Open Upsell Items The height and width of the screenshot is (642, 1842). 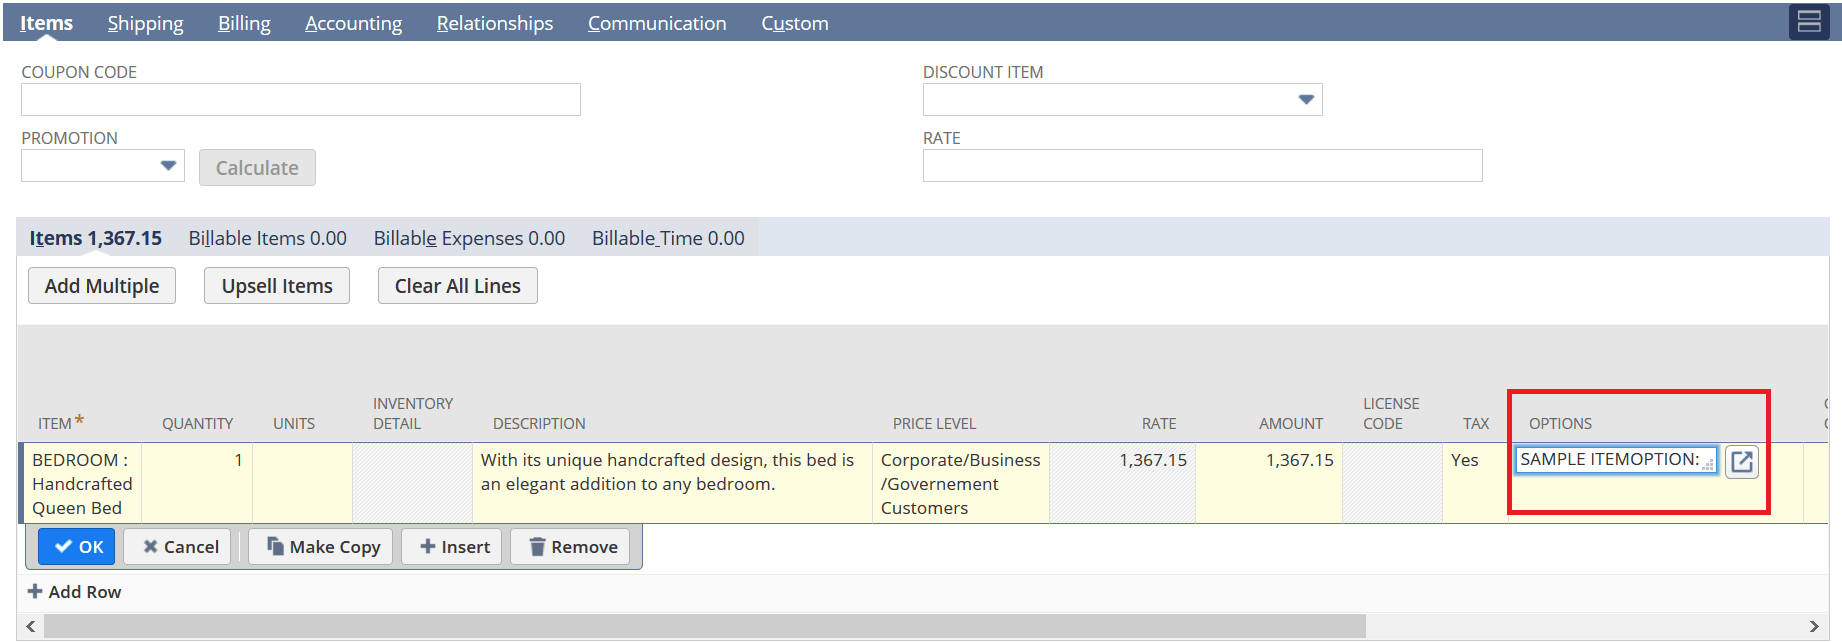tap(277, 285)
